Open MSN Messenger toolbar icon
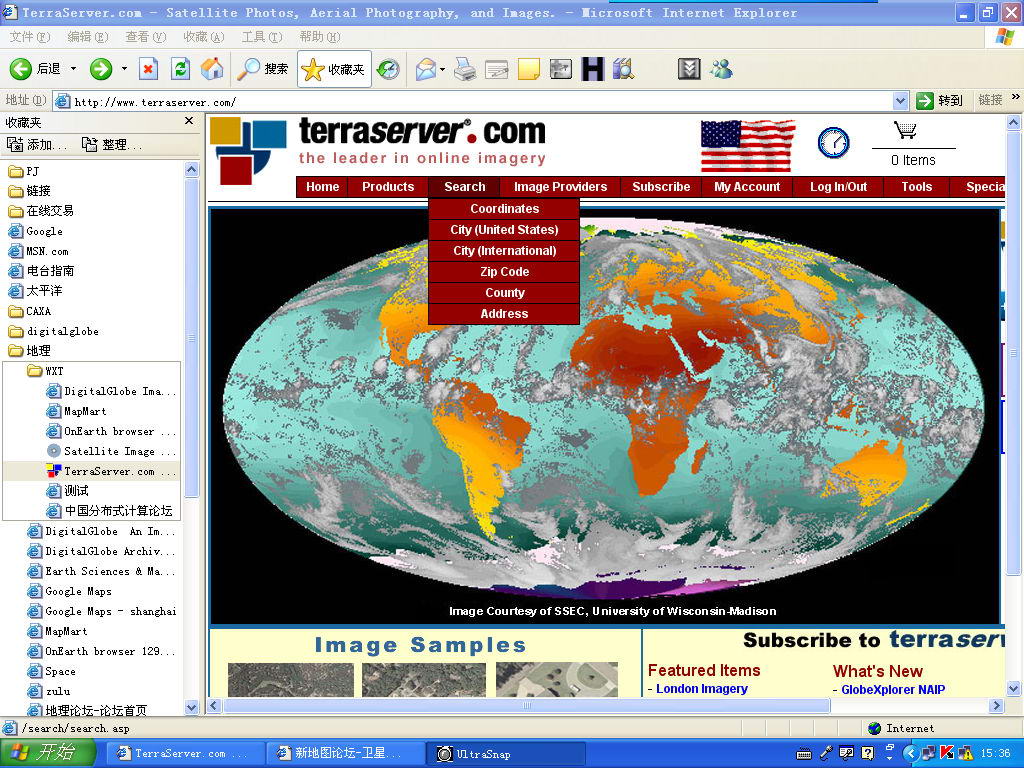The width and height of the screenshot is (1024, 768). tap(721, 69)
